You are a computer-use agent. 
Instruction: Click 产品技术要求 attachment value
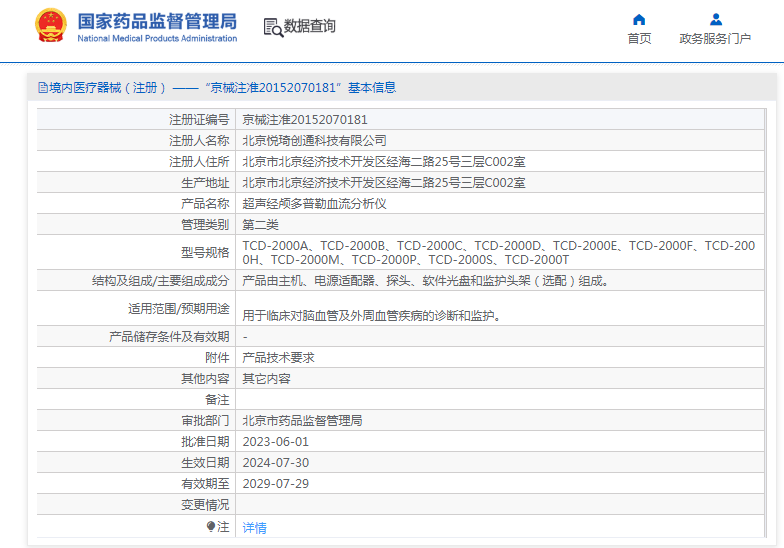[278, 358]
